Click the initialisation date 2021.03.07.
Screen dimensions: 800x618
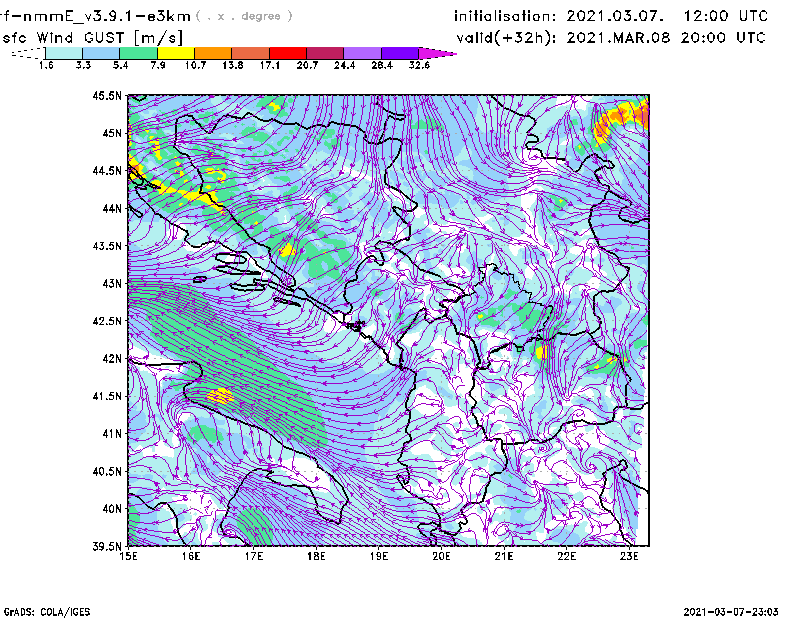tap(615, 16)
